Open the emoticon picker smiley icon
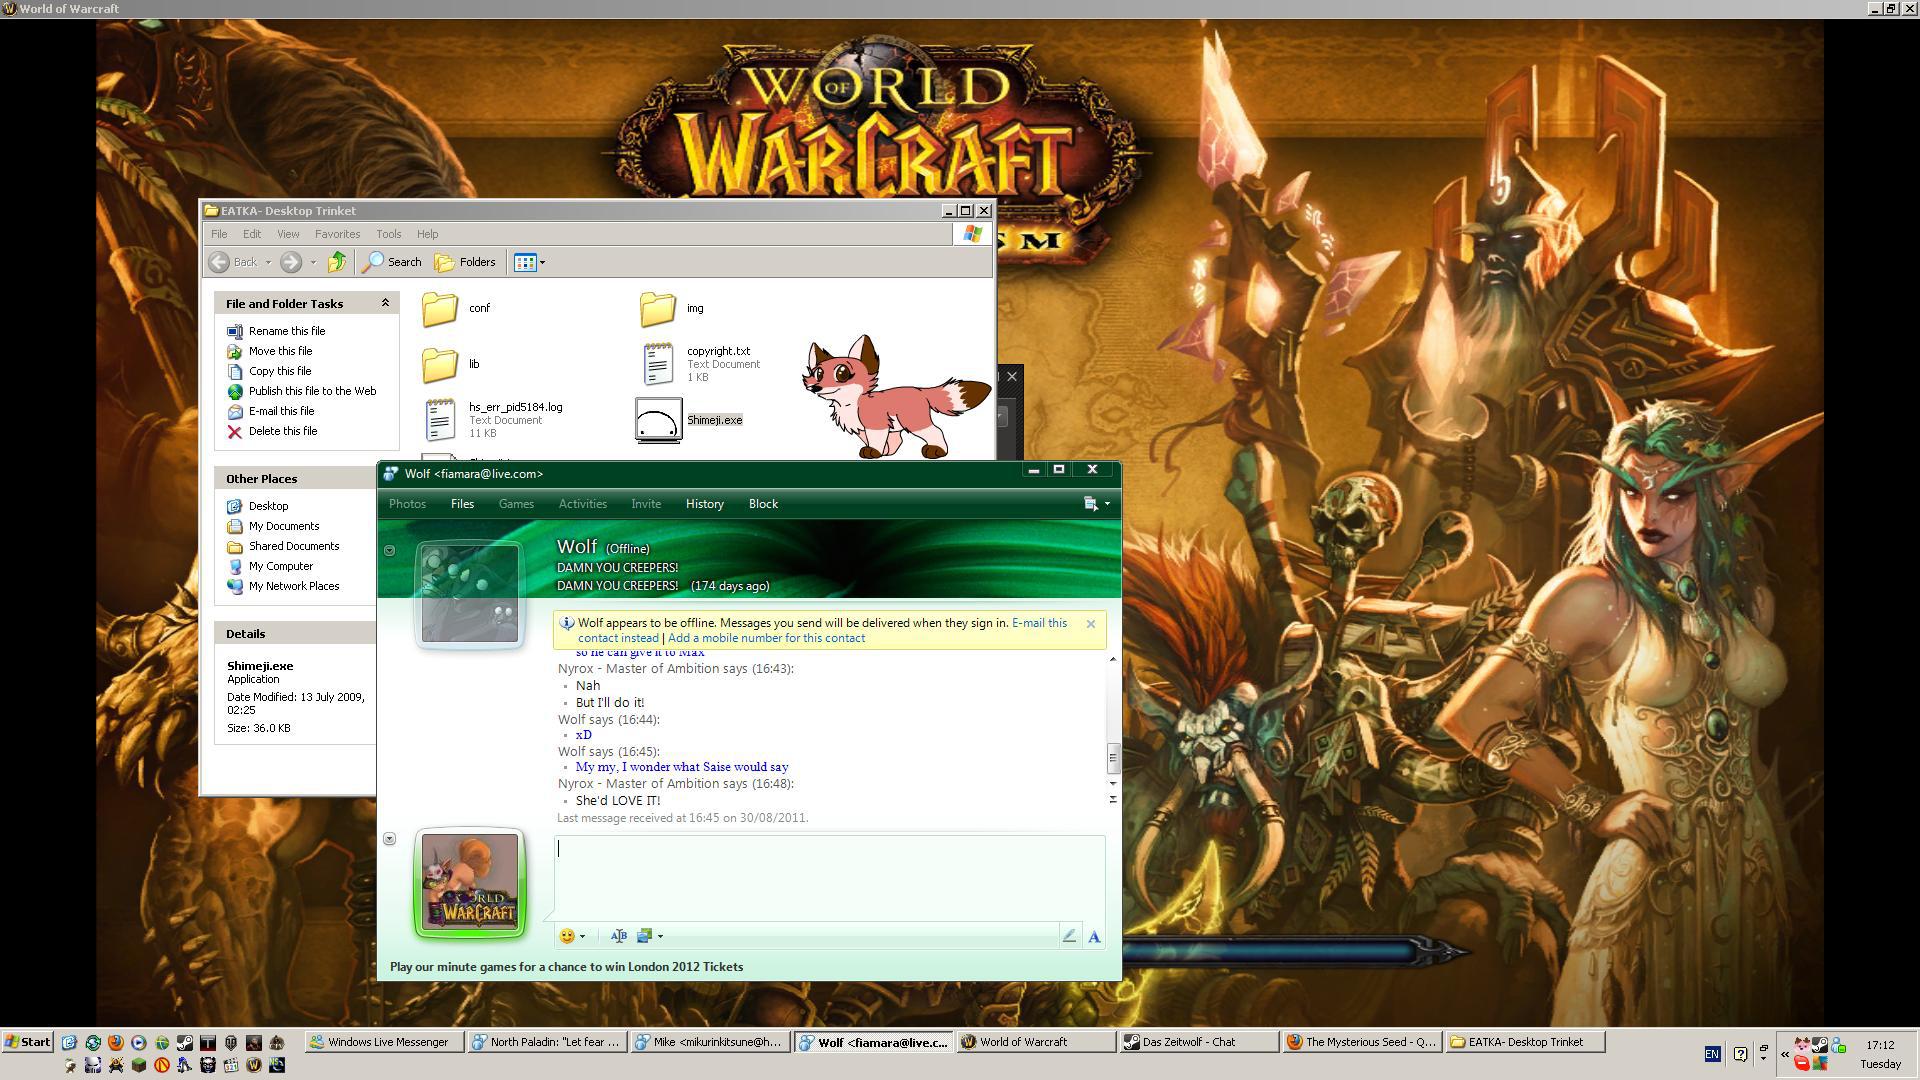Image resolution: width=1920 pixels, height=1080 pixels. 567,936
